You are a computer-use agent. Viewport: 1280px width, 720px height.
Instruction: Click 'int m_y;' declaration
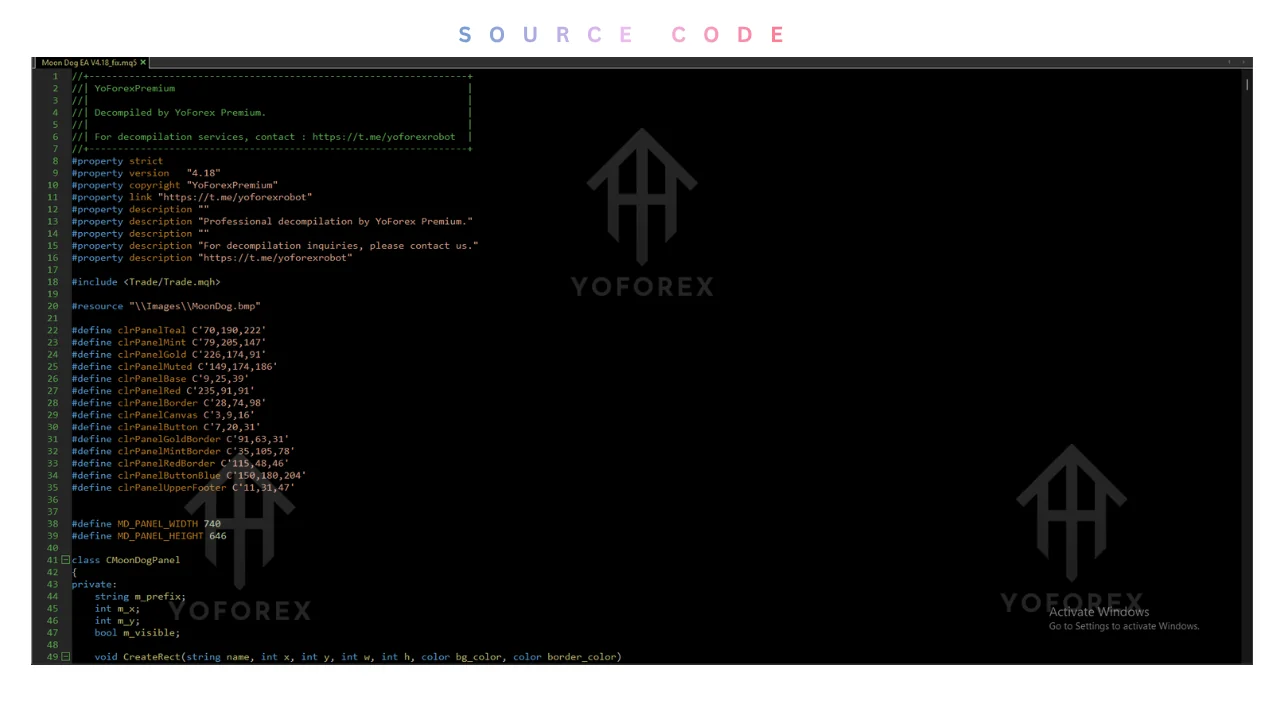[x=118, y=620]
